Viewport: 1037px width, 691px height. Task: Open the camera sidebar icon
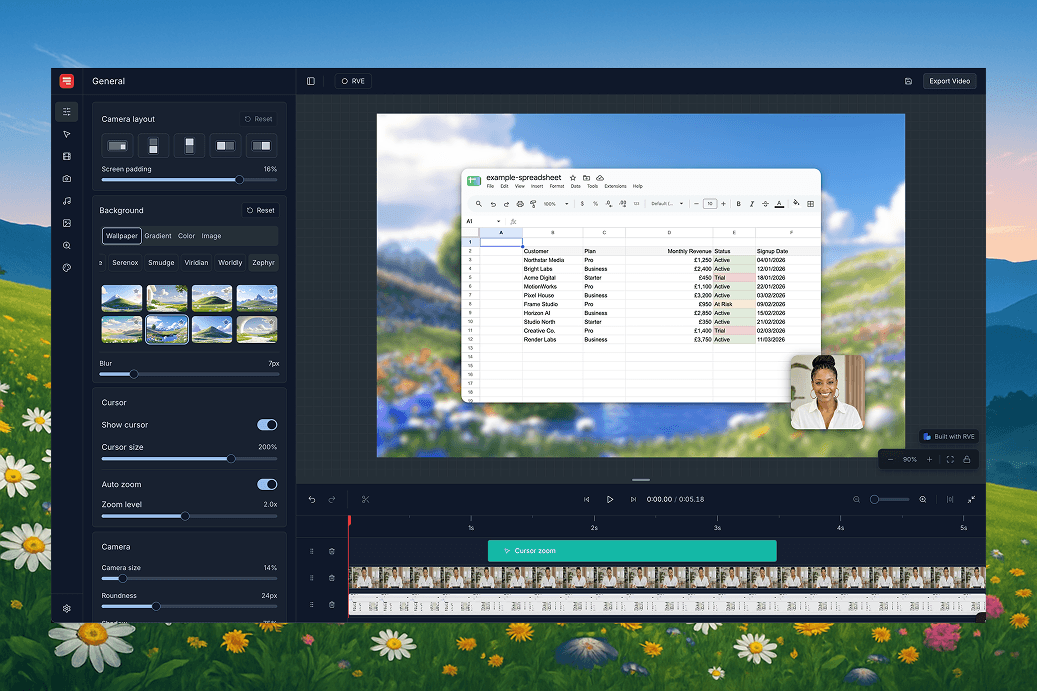pos(67,179)
